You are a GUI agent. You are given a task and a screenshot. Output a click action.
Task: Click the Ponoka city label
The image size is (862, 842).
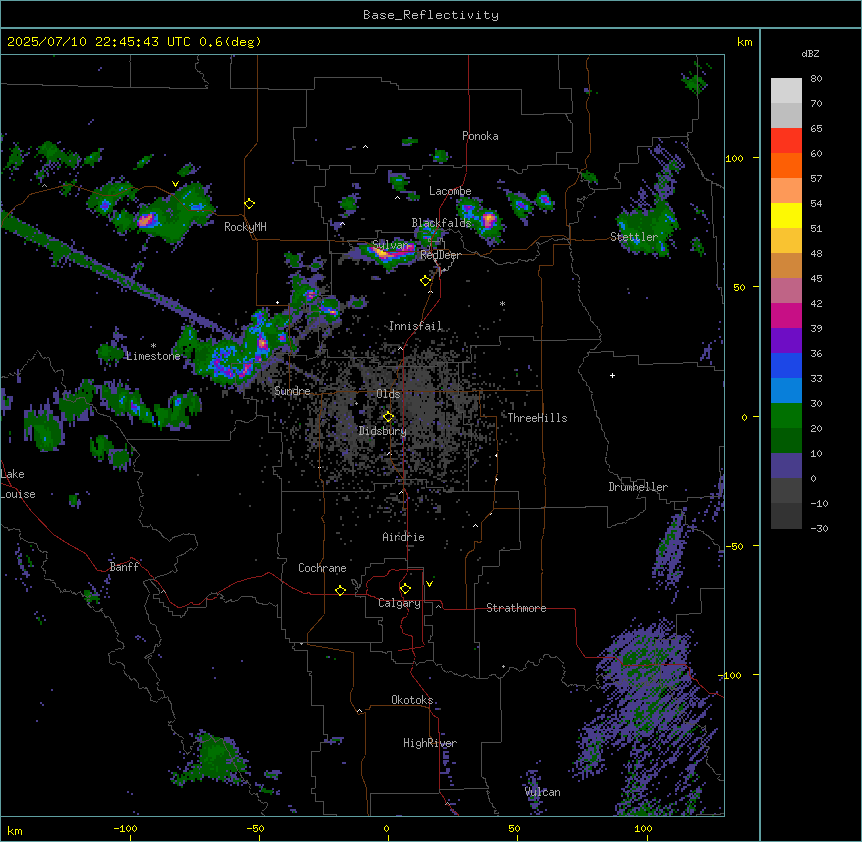(480, 136)
